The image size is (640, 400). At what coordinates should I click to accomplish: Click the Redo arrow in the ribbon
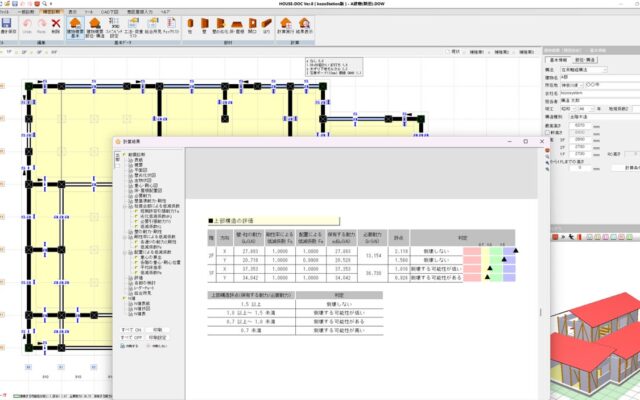[x=41, y=24]
